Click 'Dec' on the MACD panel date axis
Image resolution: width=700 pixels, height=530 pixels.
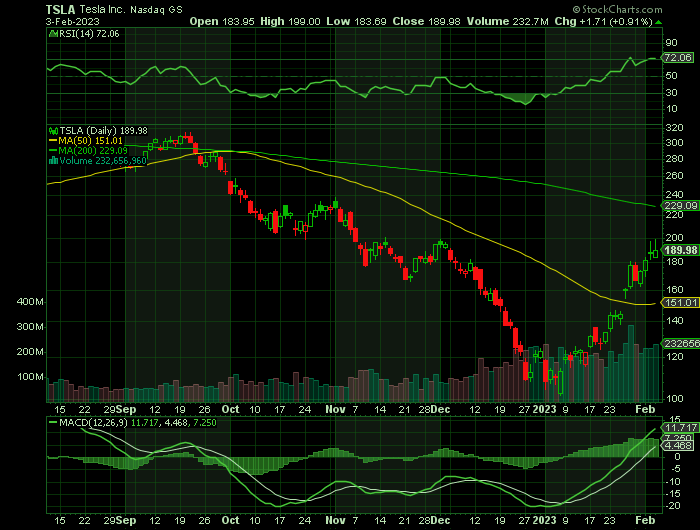[x=441, y=520]
